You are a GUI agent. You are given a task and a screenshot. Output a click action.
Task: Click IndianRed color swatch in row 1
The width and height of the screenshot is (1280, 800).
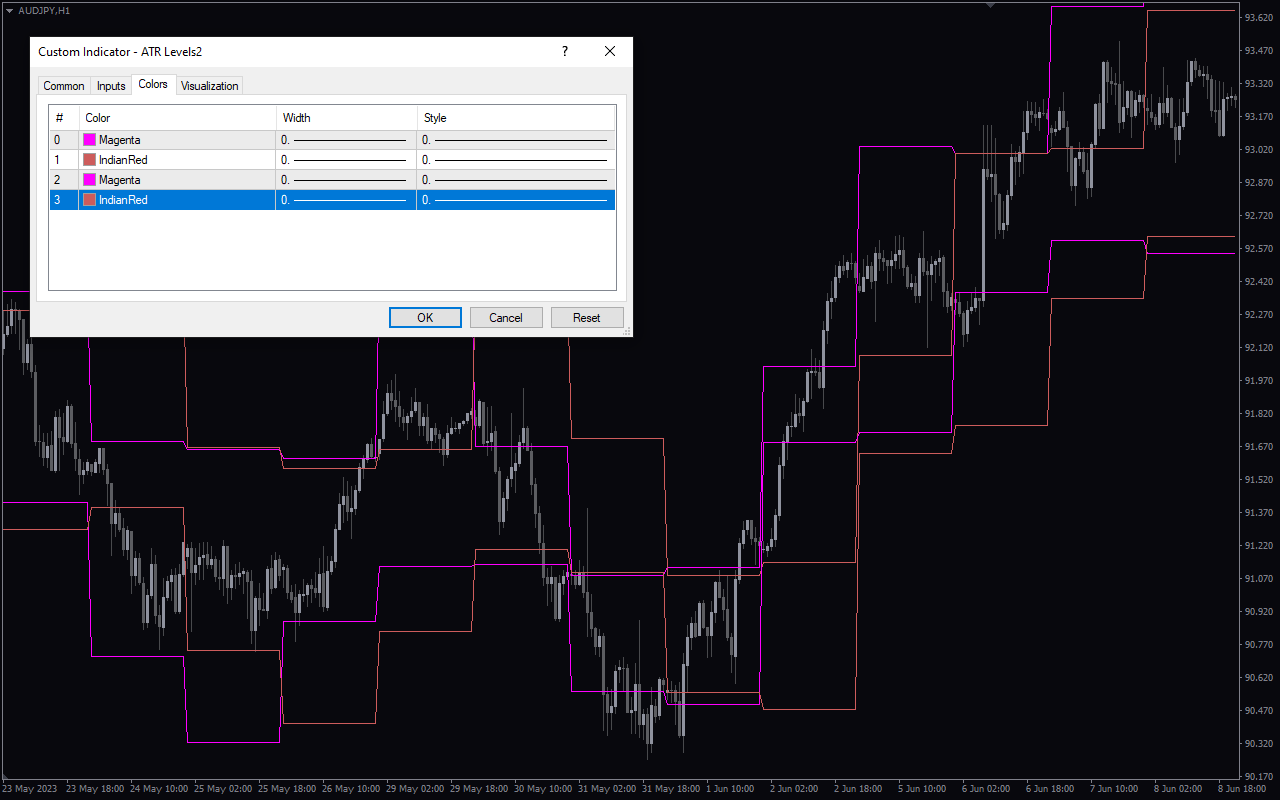pyautogui.click(x=89, y=160)
